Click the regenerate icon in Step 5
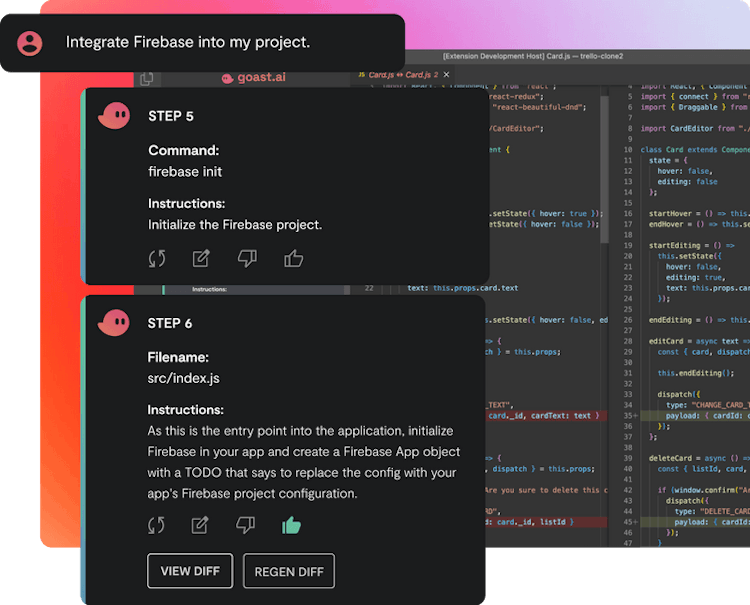Viewport: 750px width, 605px height. (x=157, y=259)
